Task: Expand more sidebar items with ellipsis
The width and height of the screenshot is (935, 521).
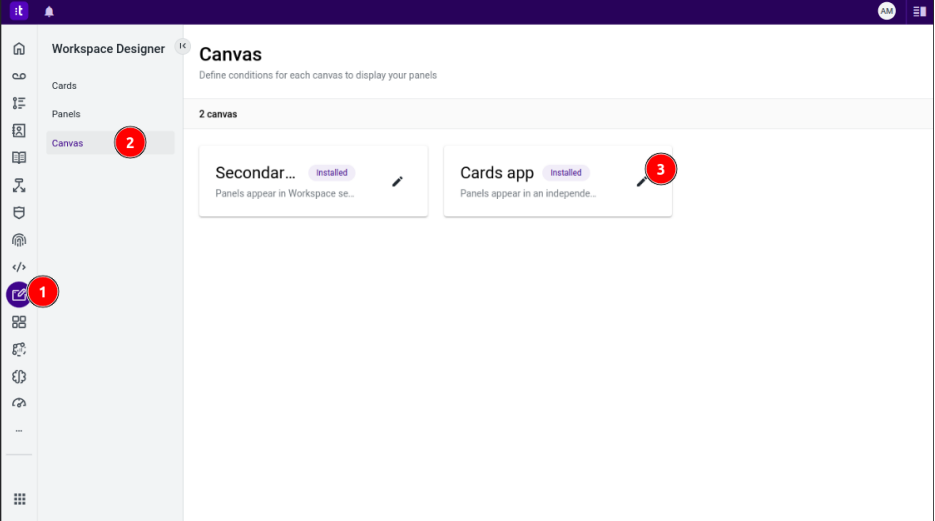Action: [19, 430]
